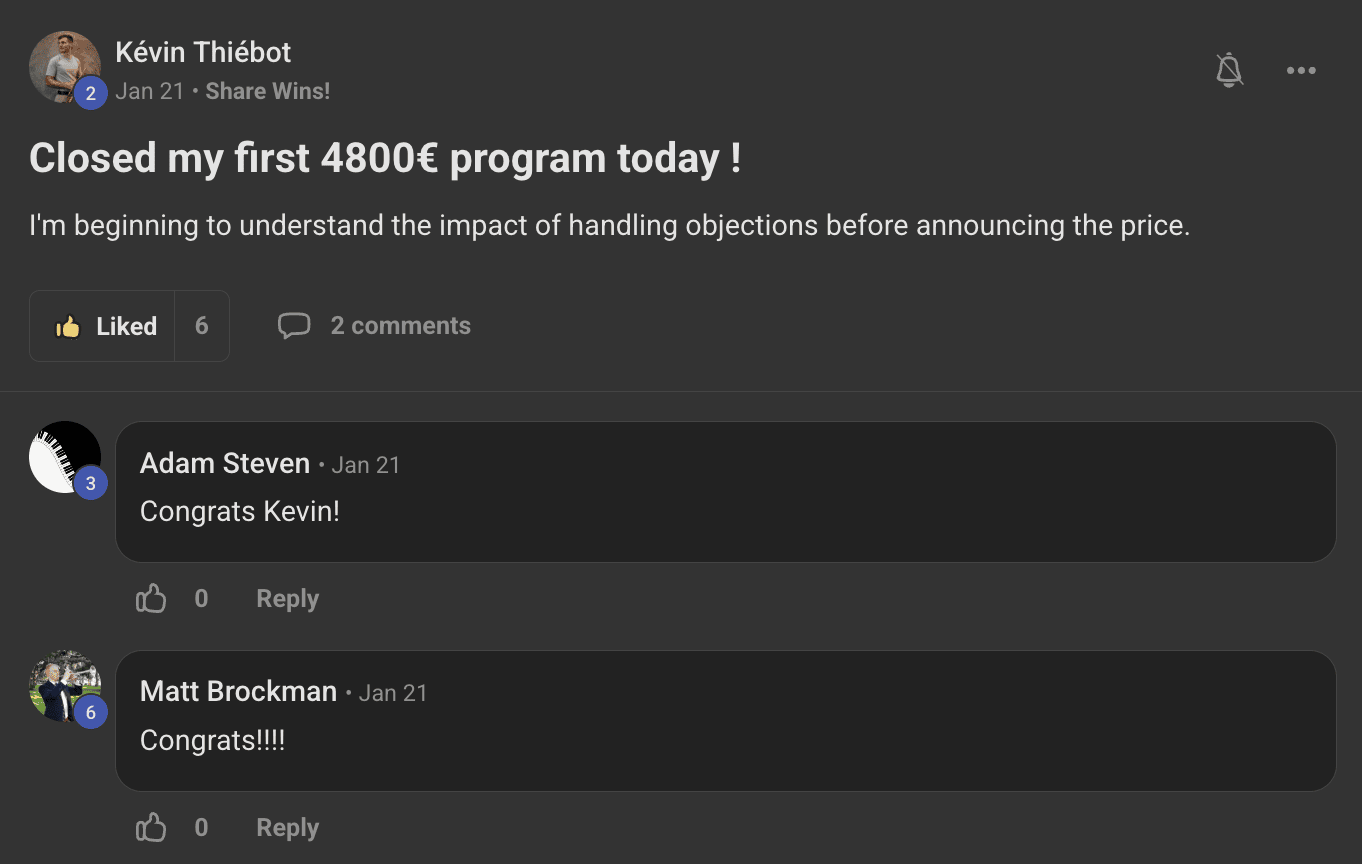This screenshot has height=864, width=1362.
Task: Open the three-dot post options menu
Action: click(1300, 70)
